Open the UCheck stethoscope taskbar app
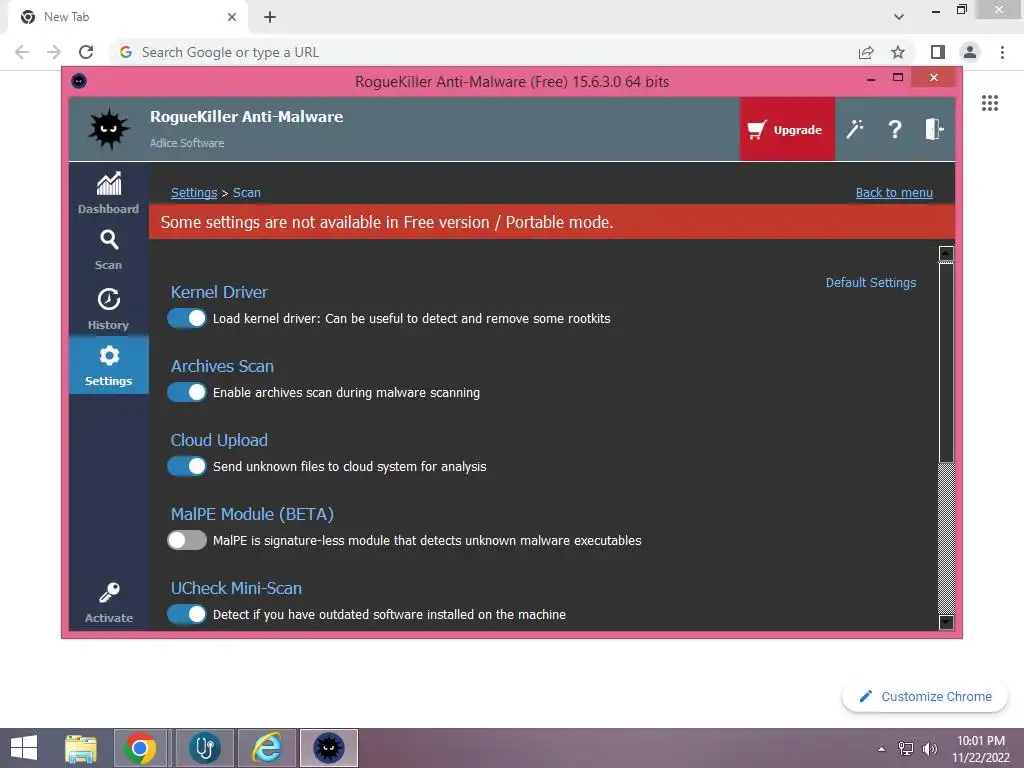 pyautogui.click(x=205, y=748)
